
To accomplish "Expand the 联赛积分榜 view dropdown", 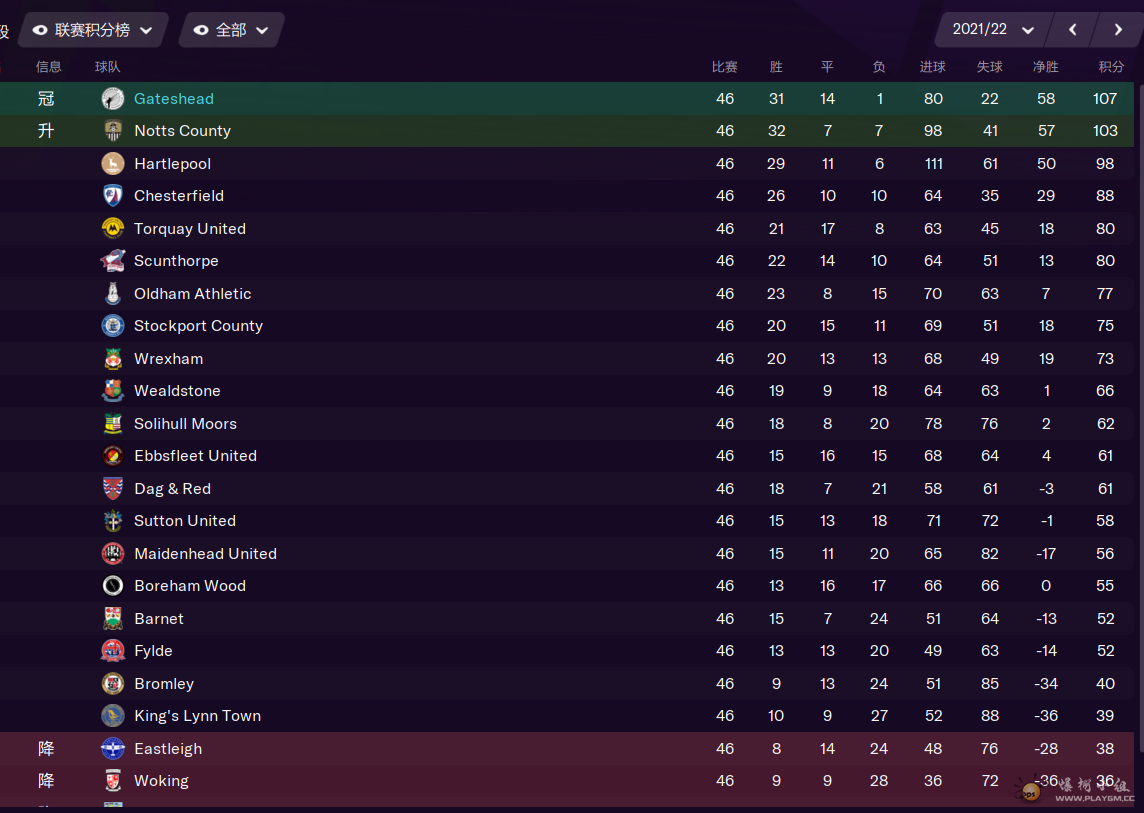I will coord(146,31).
